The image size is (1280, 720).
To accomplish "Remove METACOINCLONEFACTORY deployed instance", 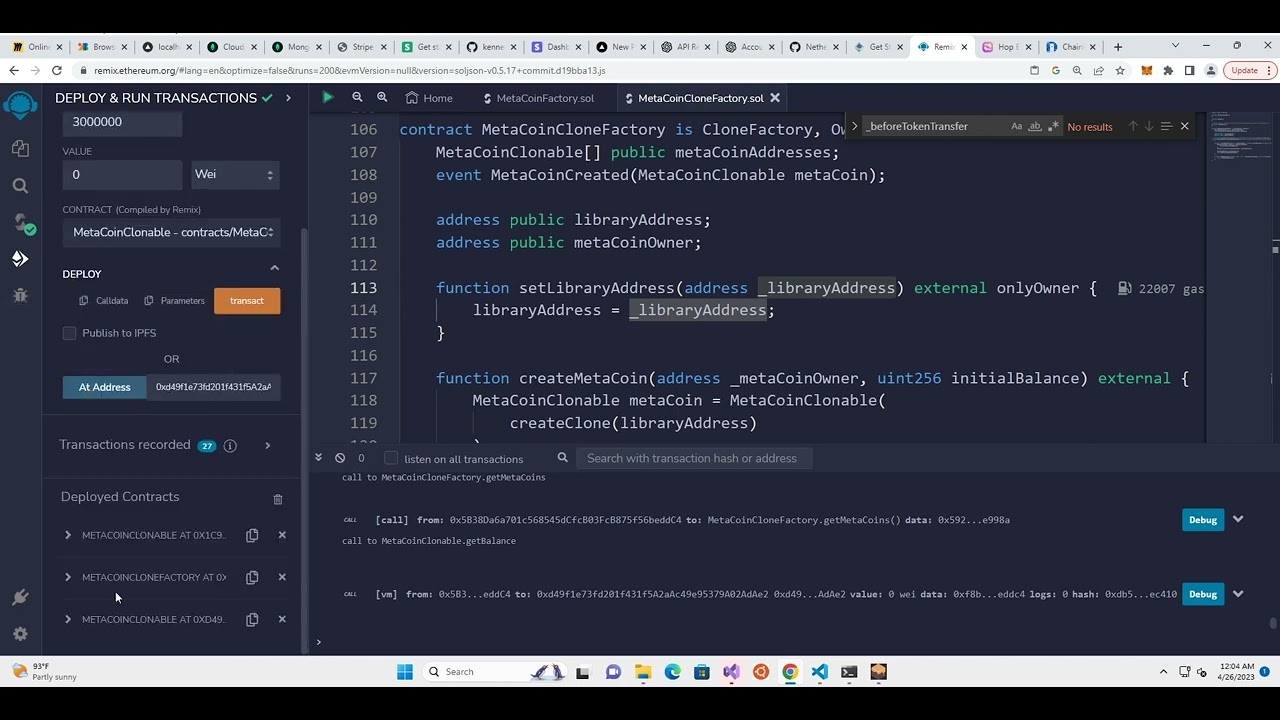I will click(282, 577).
